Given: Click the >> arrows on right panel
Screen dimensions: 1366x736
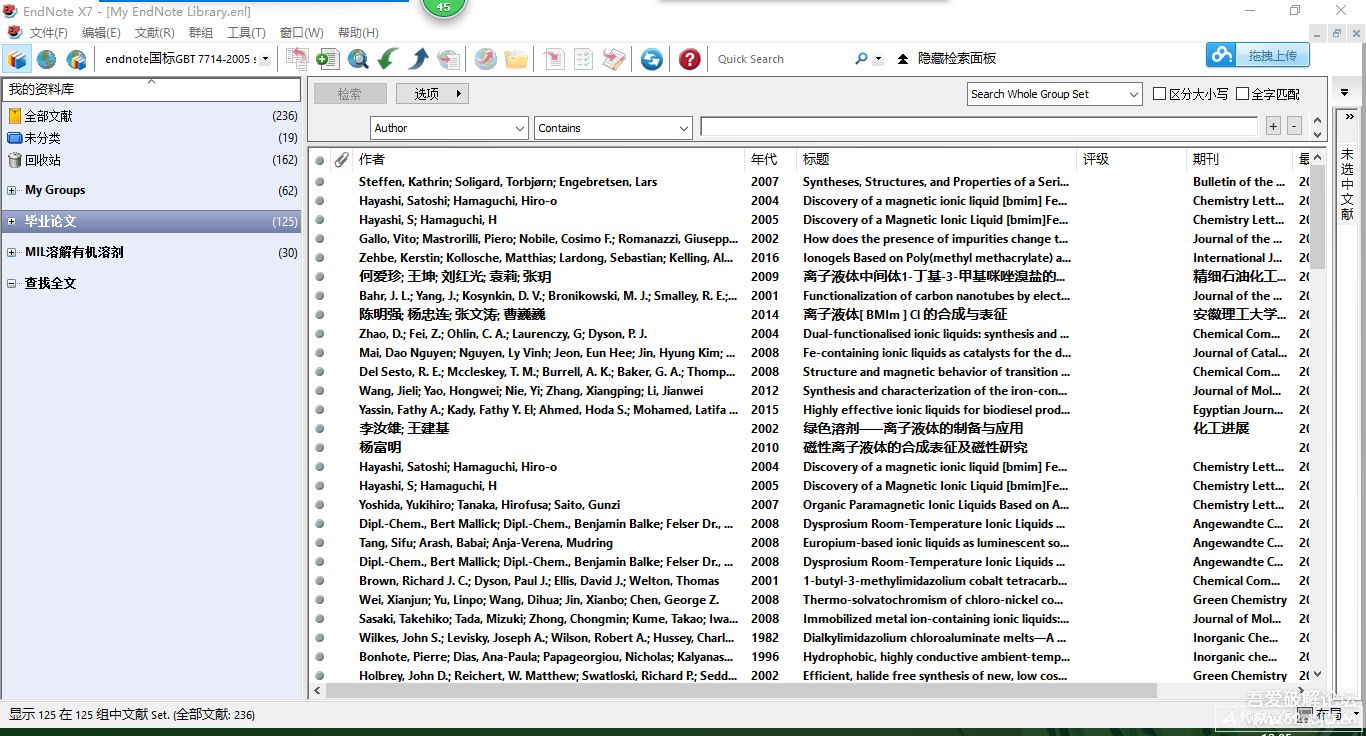Looking at the screenshot, I should [1349, 118].
